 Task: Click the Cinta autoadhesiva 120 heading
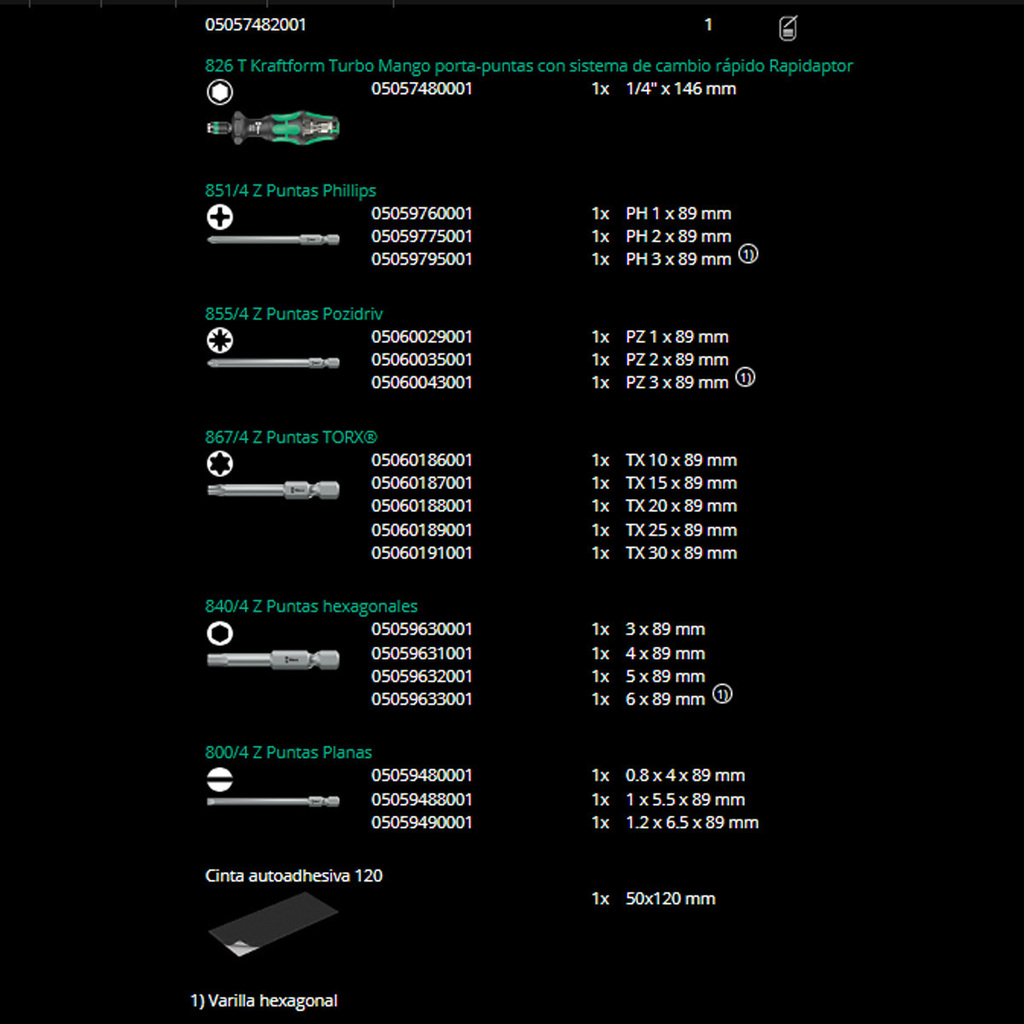[294, 876]
